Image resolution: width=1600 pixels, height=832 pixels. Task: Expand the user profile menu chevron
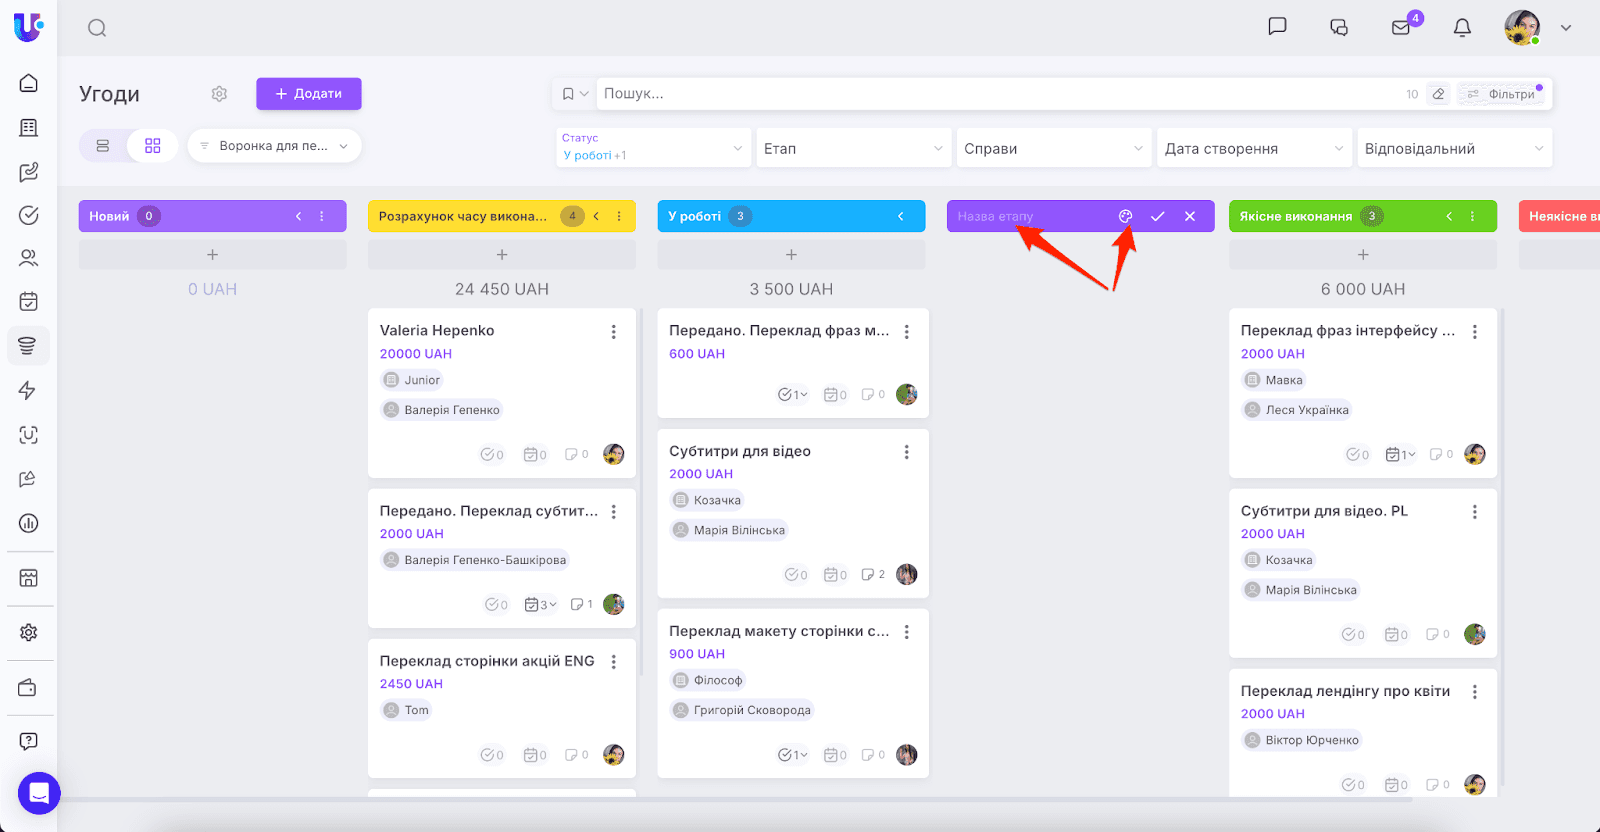[x=1566, y=28]
